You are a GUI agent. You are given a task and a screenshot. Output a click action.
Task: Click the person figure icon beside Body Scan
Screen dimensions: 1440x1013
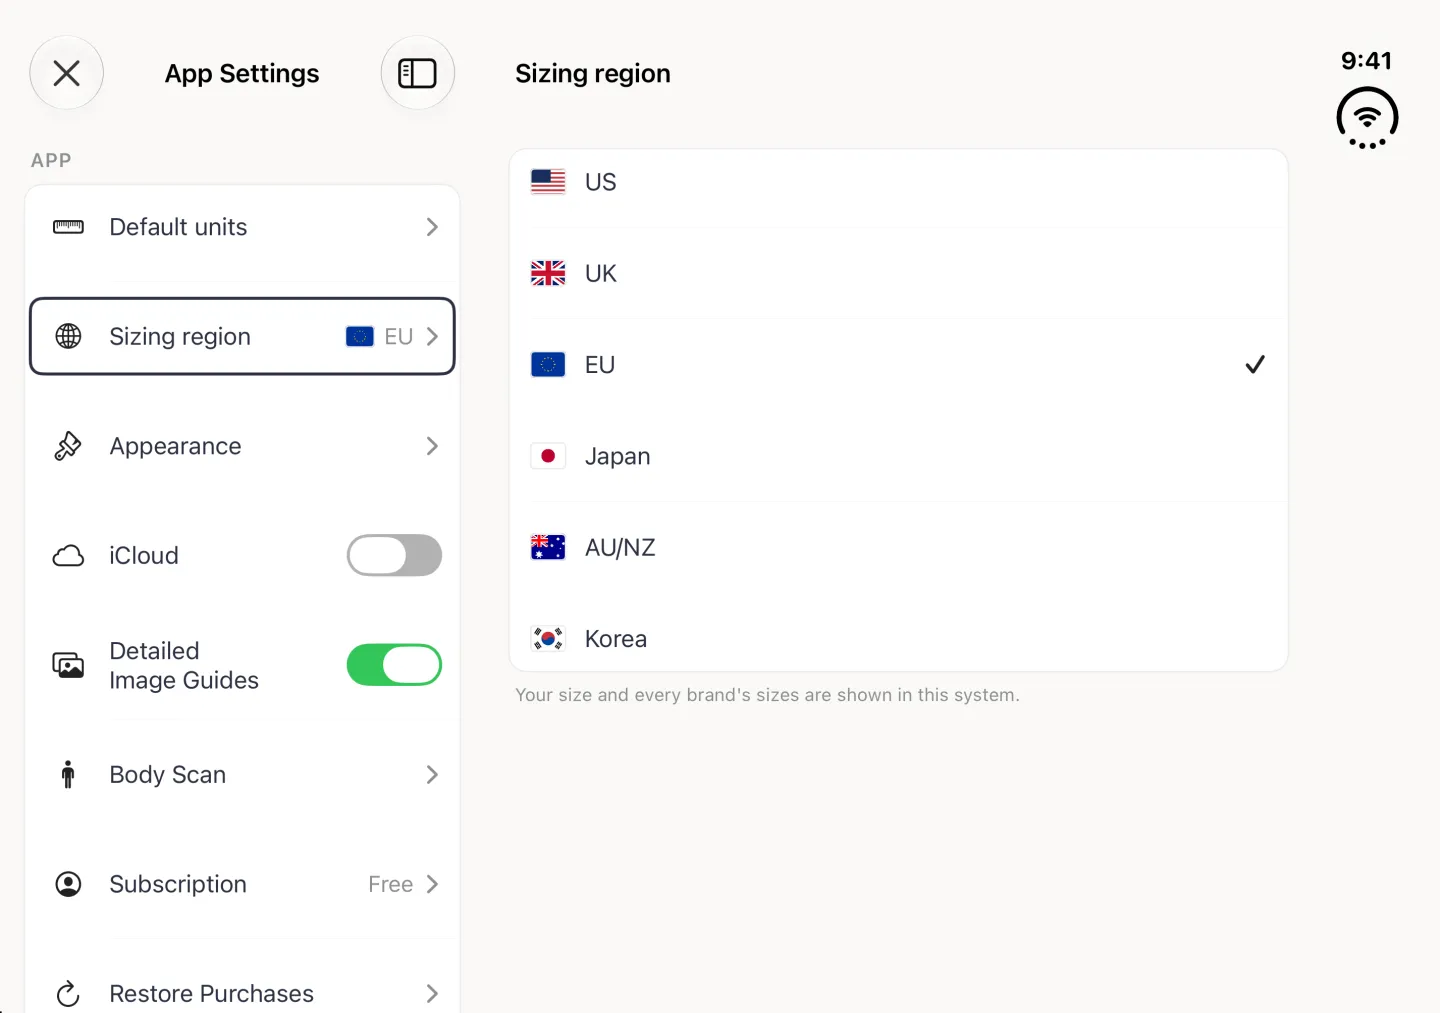[x=68, y=775]
